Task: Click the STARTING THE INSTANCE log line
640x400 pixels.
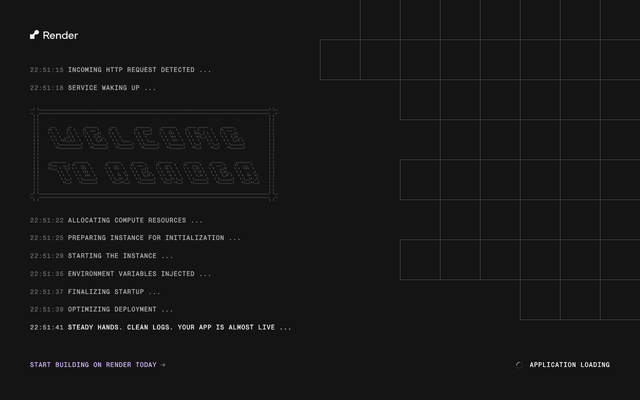Action: 101,256
